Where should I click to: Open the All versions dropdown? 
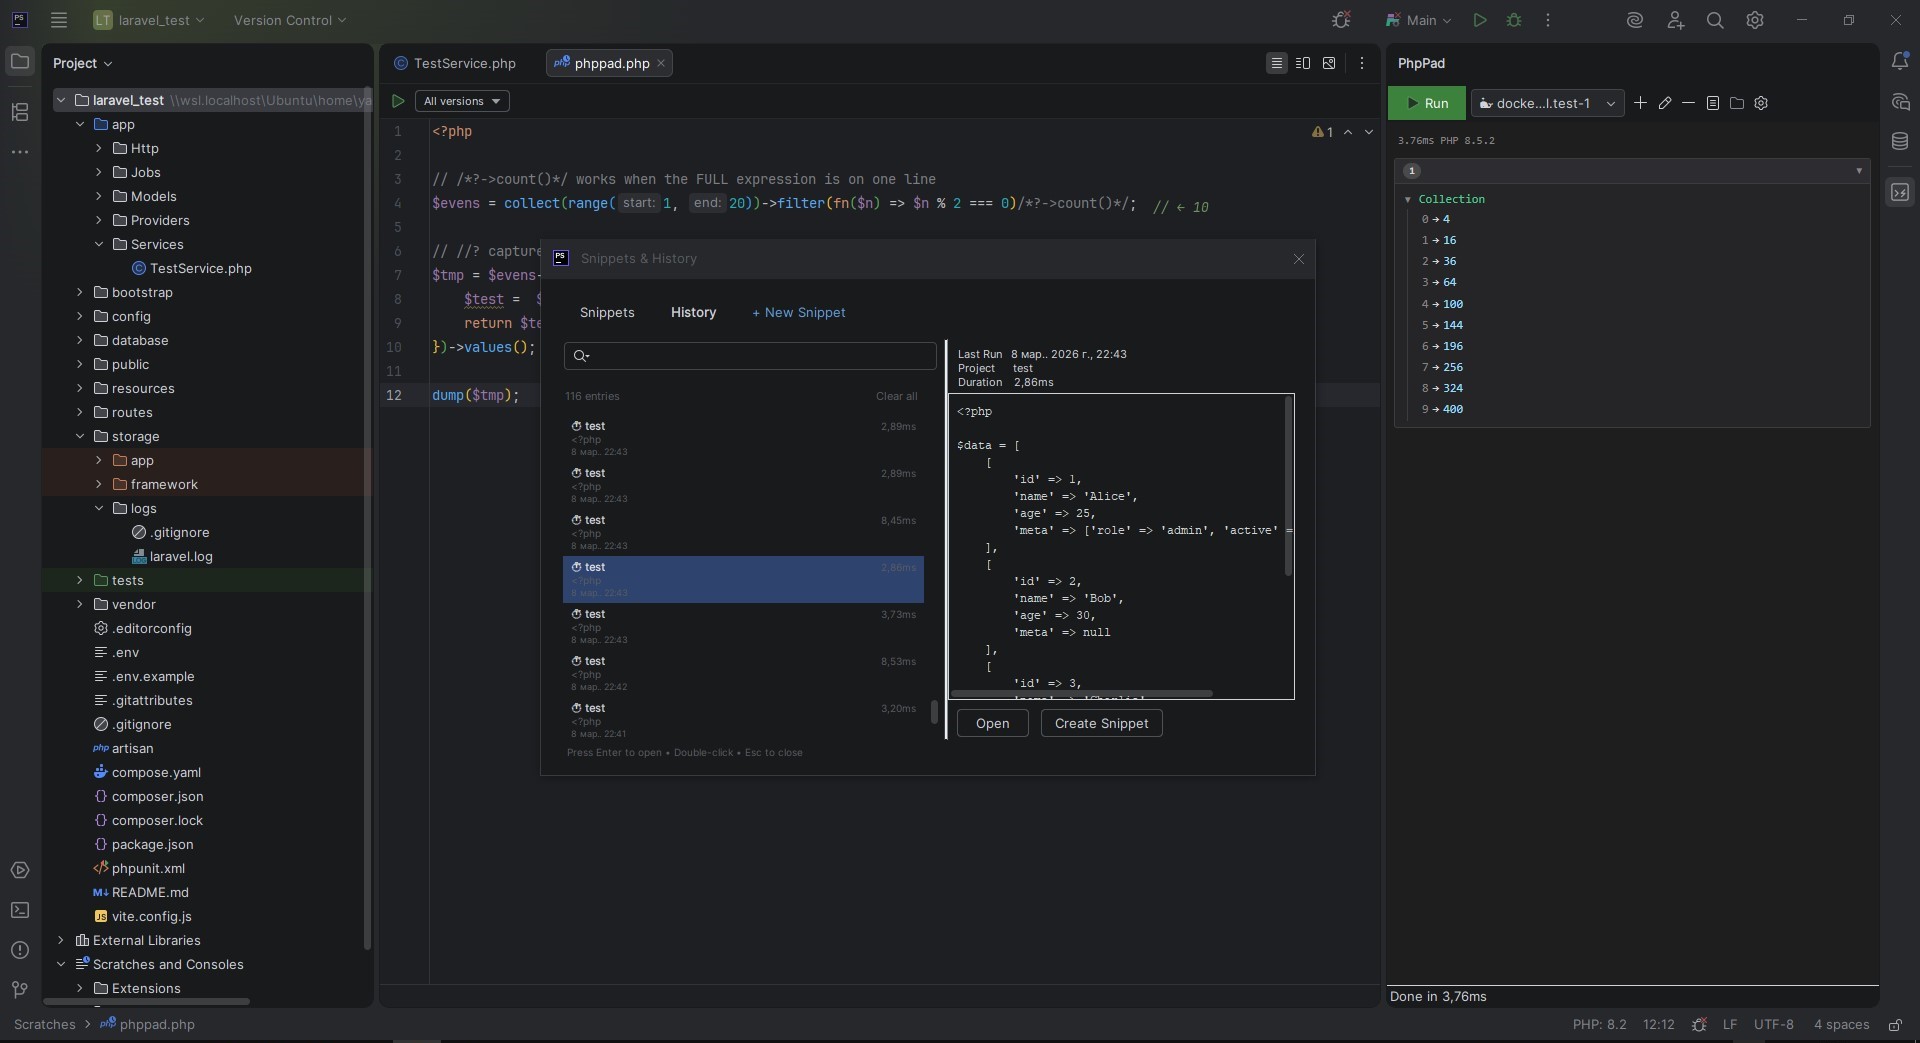[x=462, y=101]
